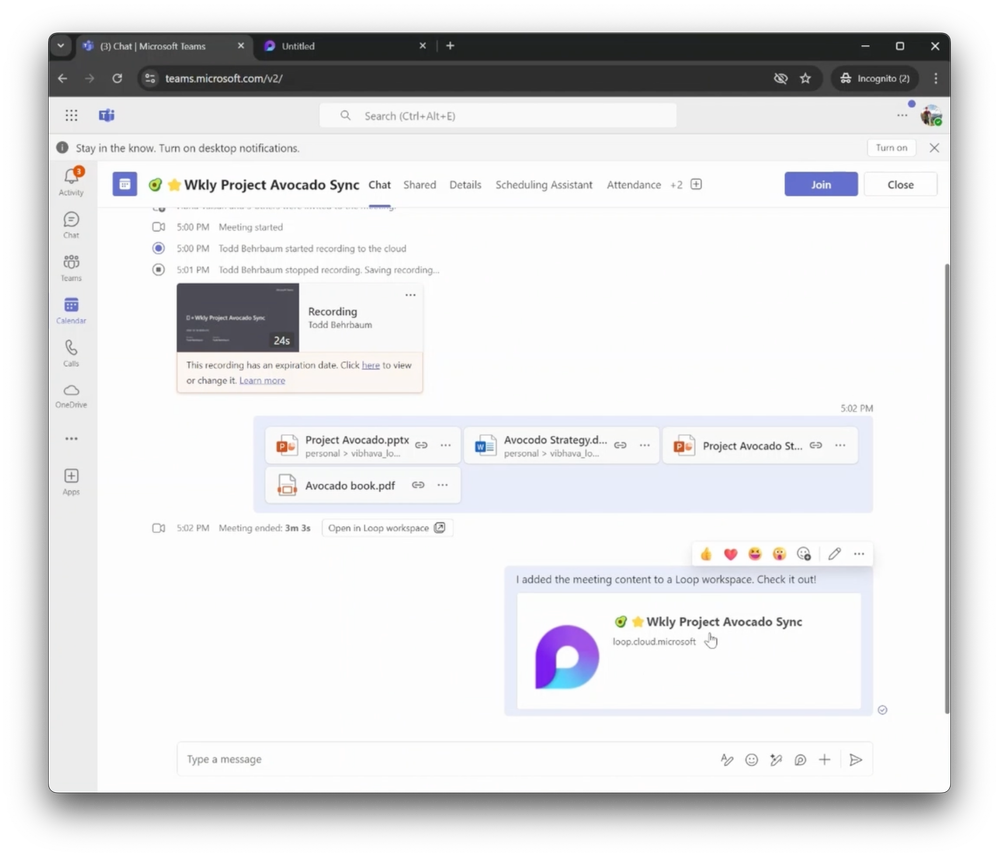The height and width of the screenshot is (857, 999).
Task: Join the Wkly Project Avocado Sync meeting
Action: [x=821, y=184]
